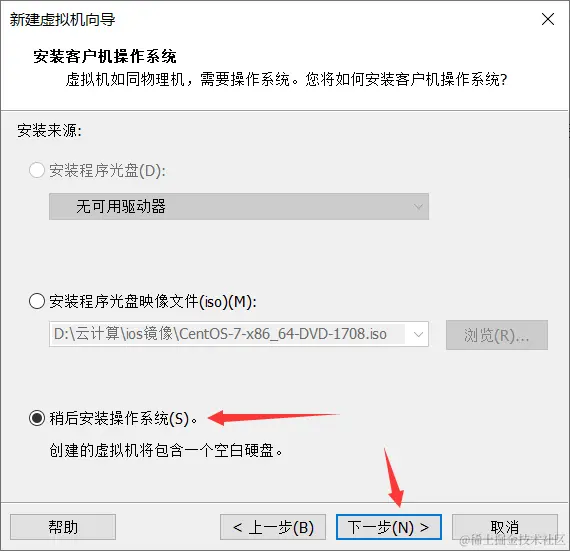Click the 浏览(R)... browse button
570x551 pixels.
tap(497, 335)
